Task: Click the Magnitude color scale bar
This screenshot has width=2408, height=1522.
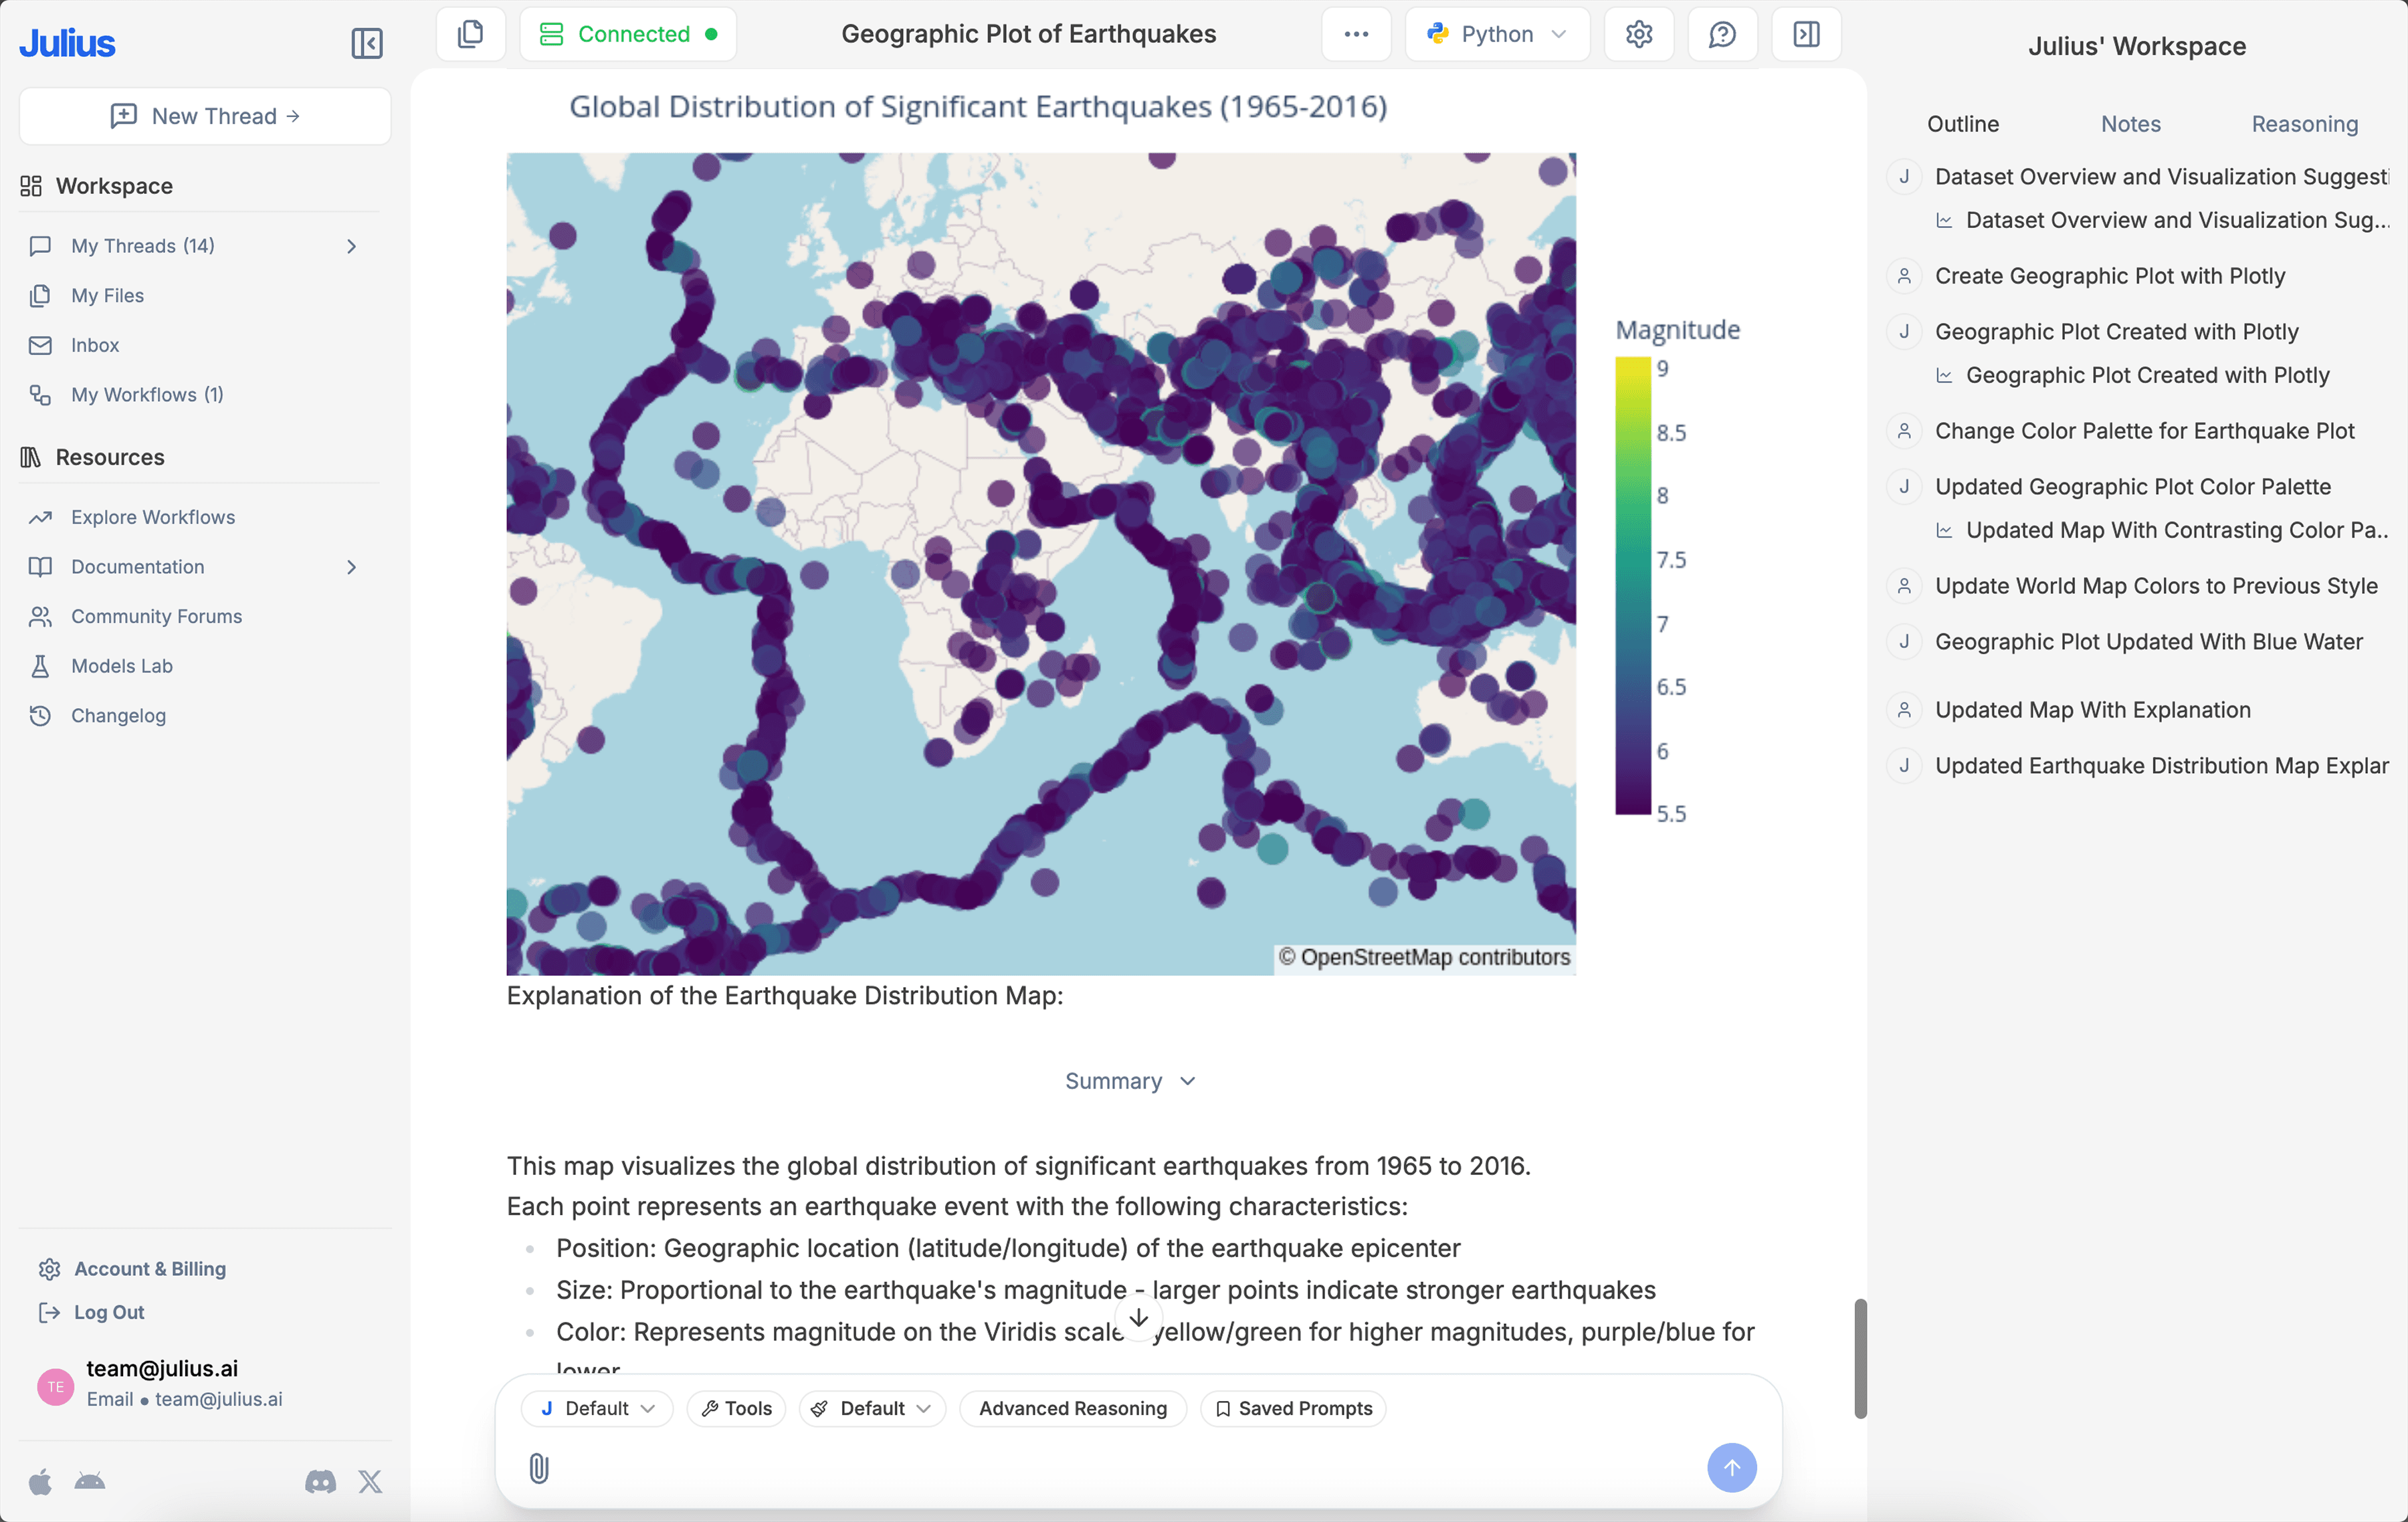Action: 1632,586
